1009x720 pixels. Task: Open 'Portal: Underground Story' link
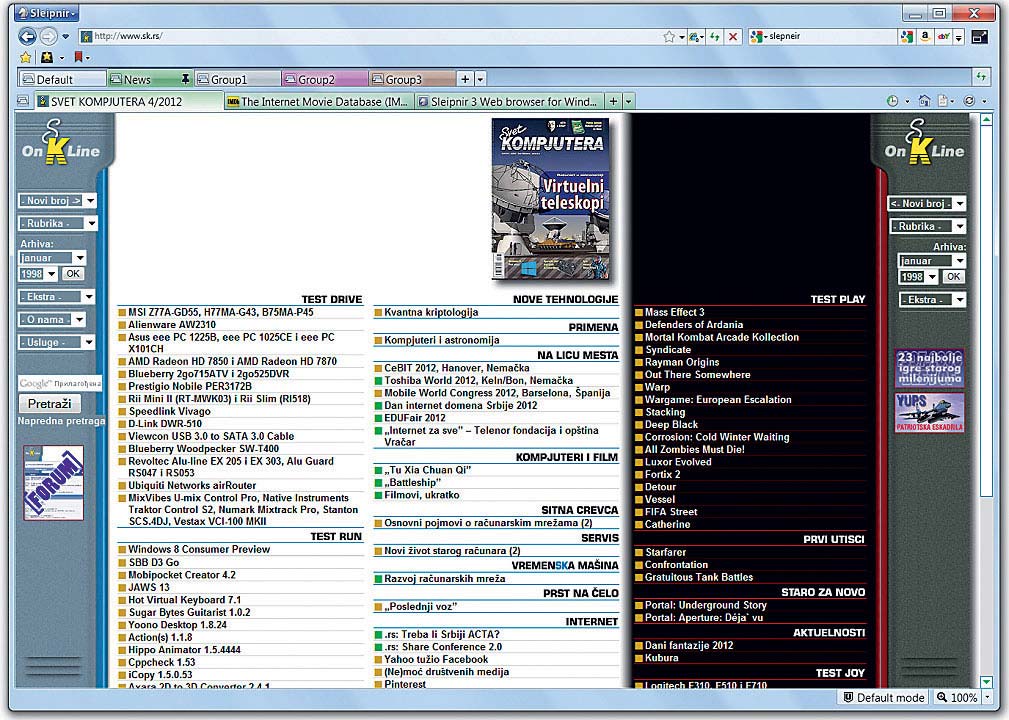click(x=705, y=605)
